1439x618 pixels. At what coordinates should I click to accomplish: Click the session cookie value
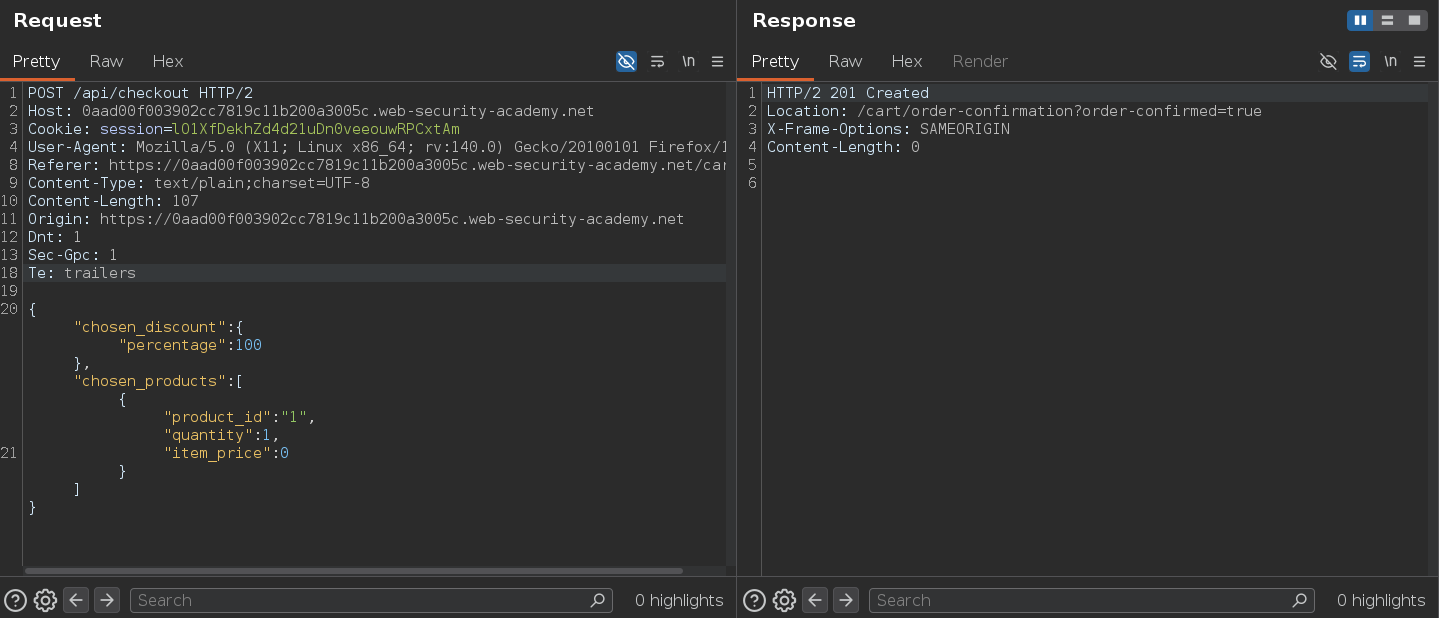[x=316, y=129]
